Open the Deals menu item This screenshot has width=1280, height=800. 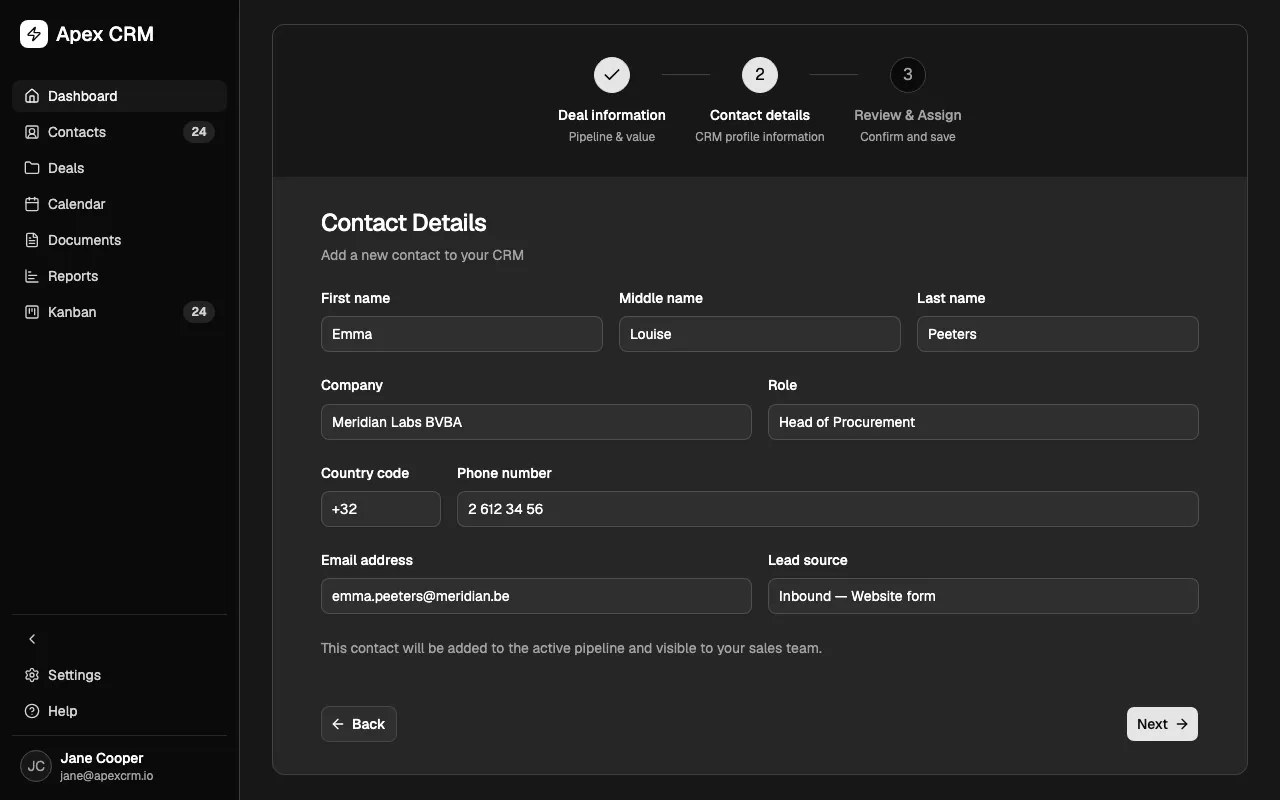(x=120, y=168)
